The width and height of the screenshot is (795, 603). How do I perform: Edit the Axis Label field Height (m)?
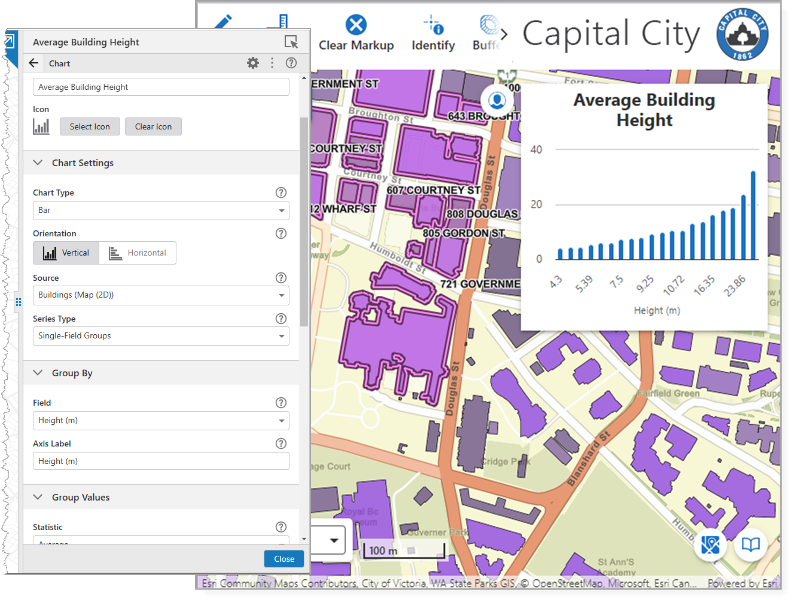[x=161, y=461]
